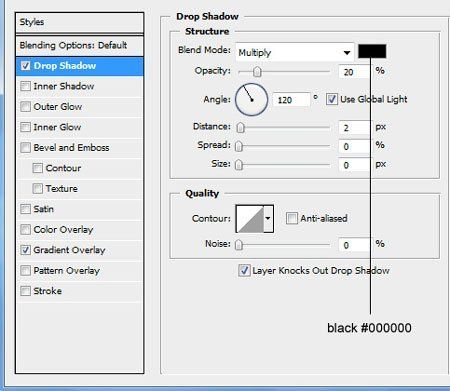Select the Satin style label

43,209
